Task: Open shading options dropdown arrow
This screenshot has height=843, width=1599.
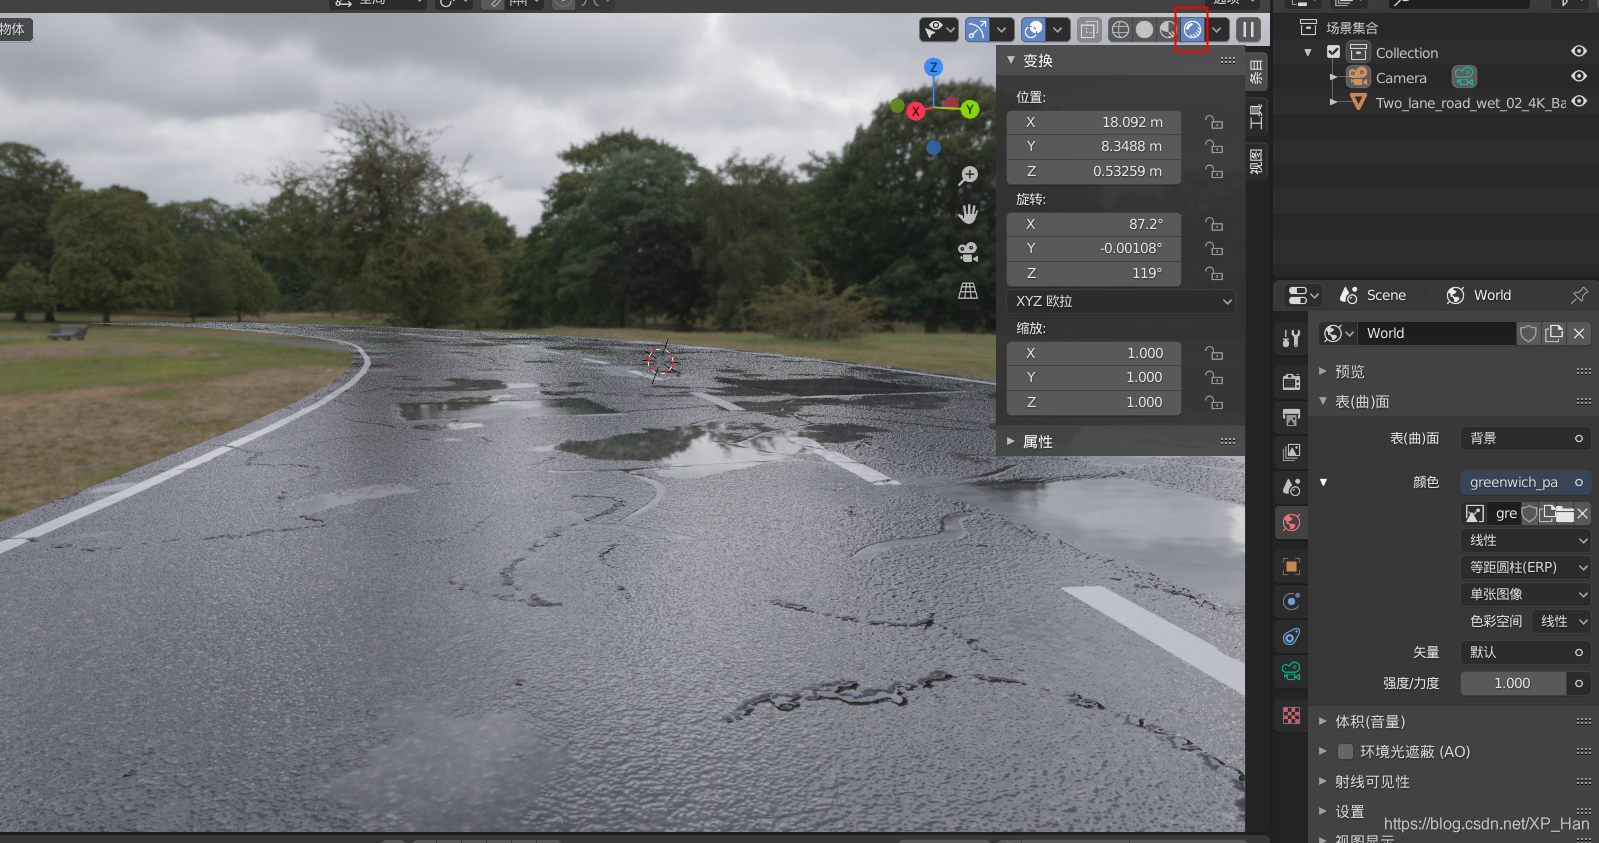Action: click(x=1217, y=30)
